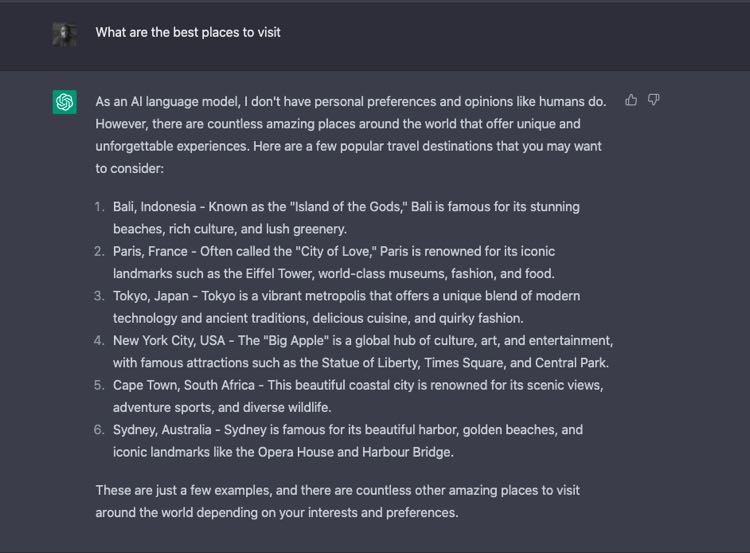Click the Sydney, Australia list entry
The height and width of the screenshot is (553, 750).
(348, 441)
